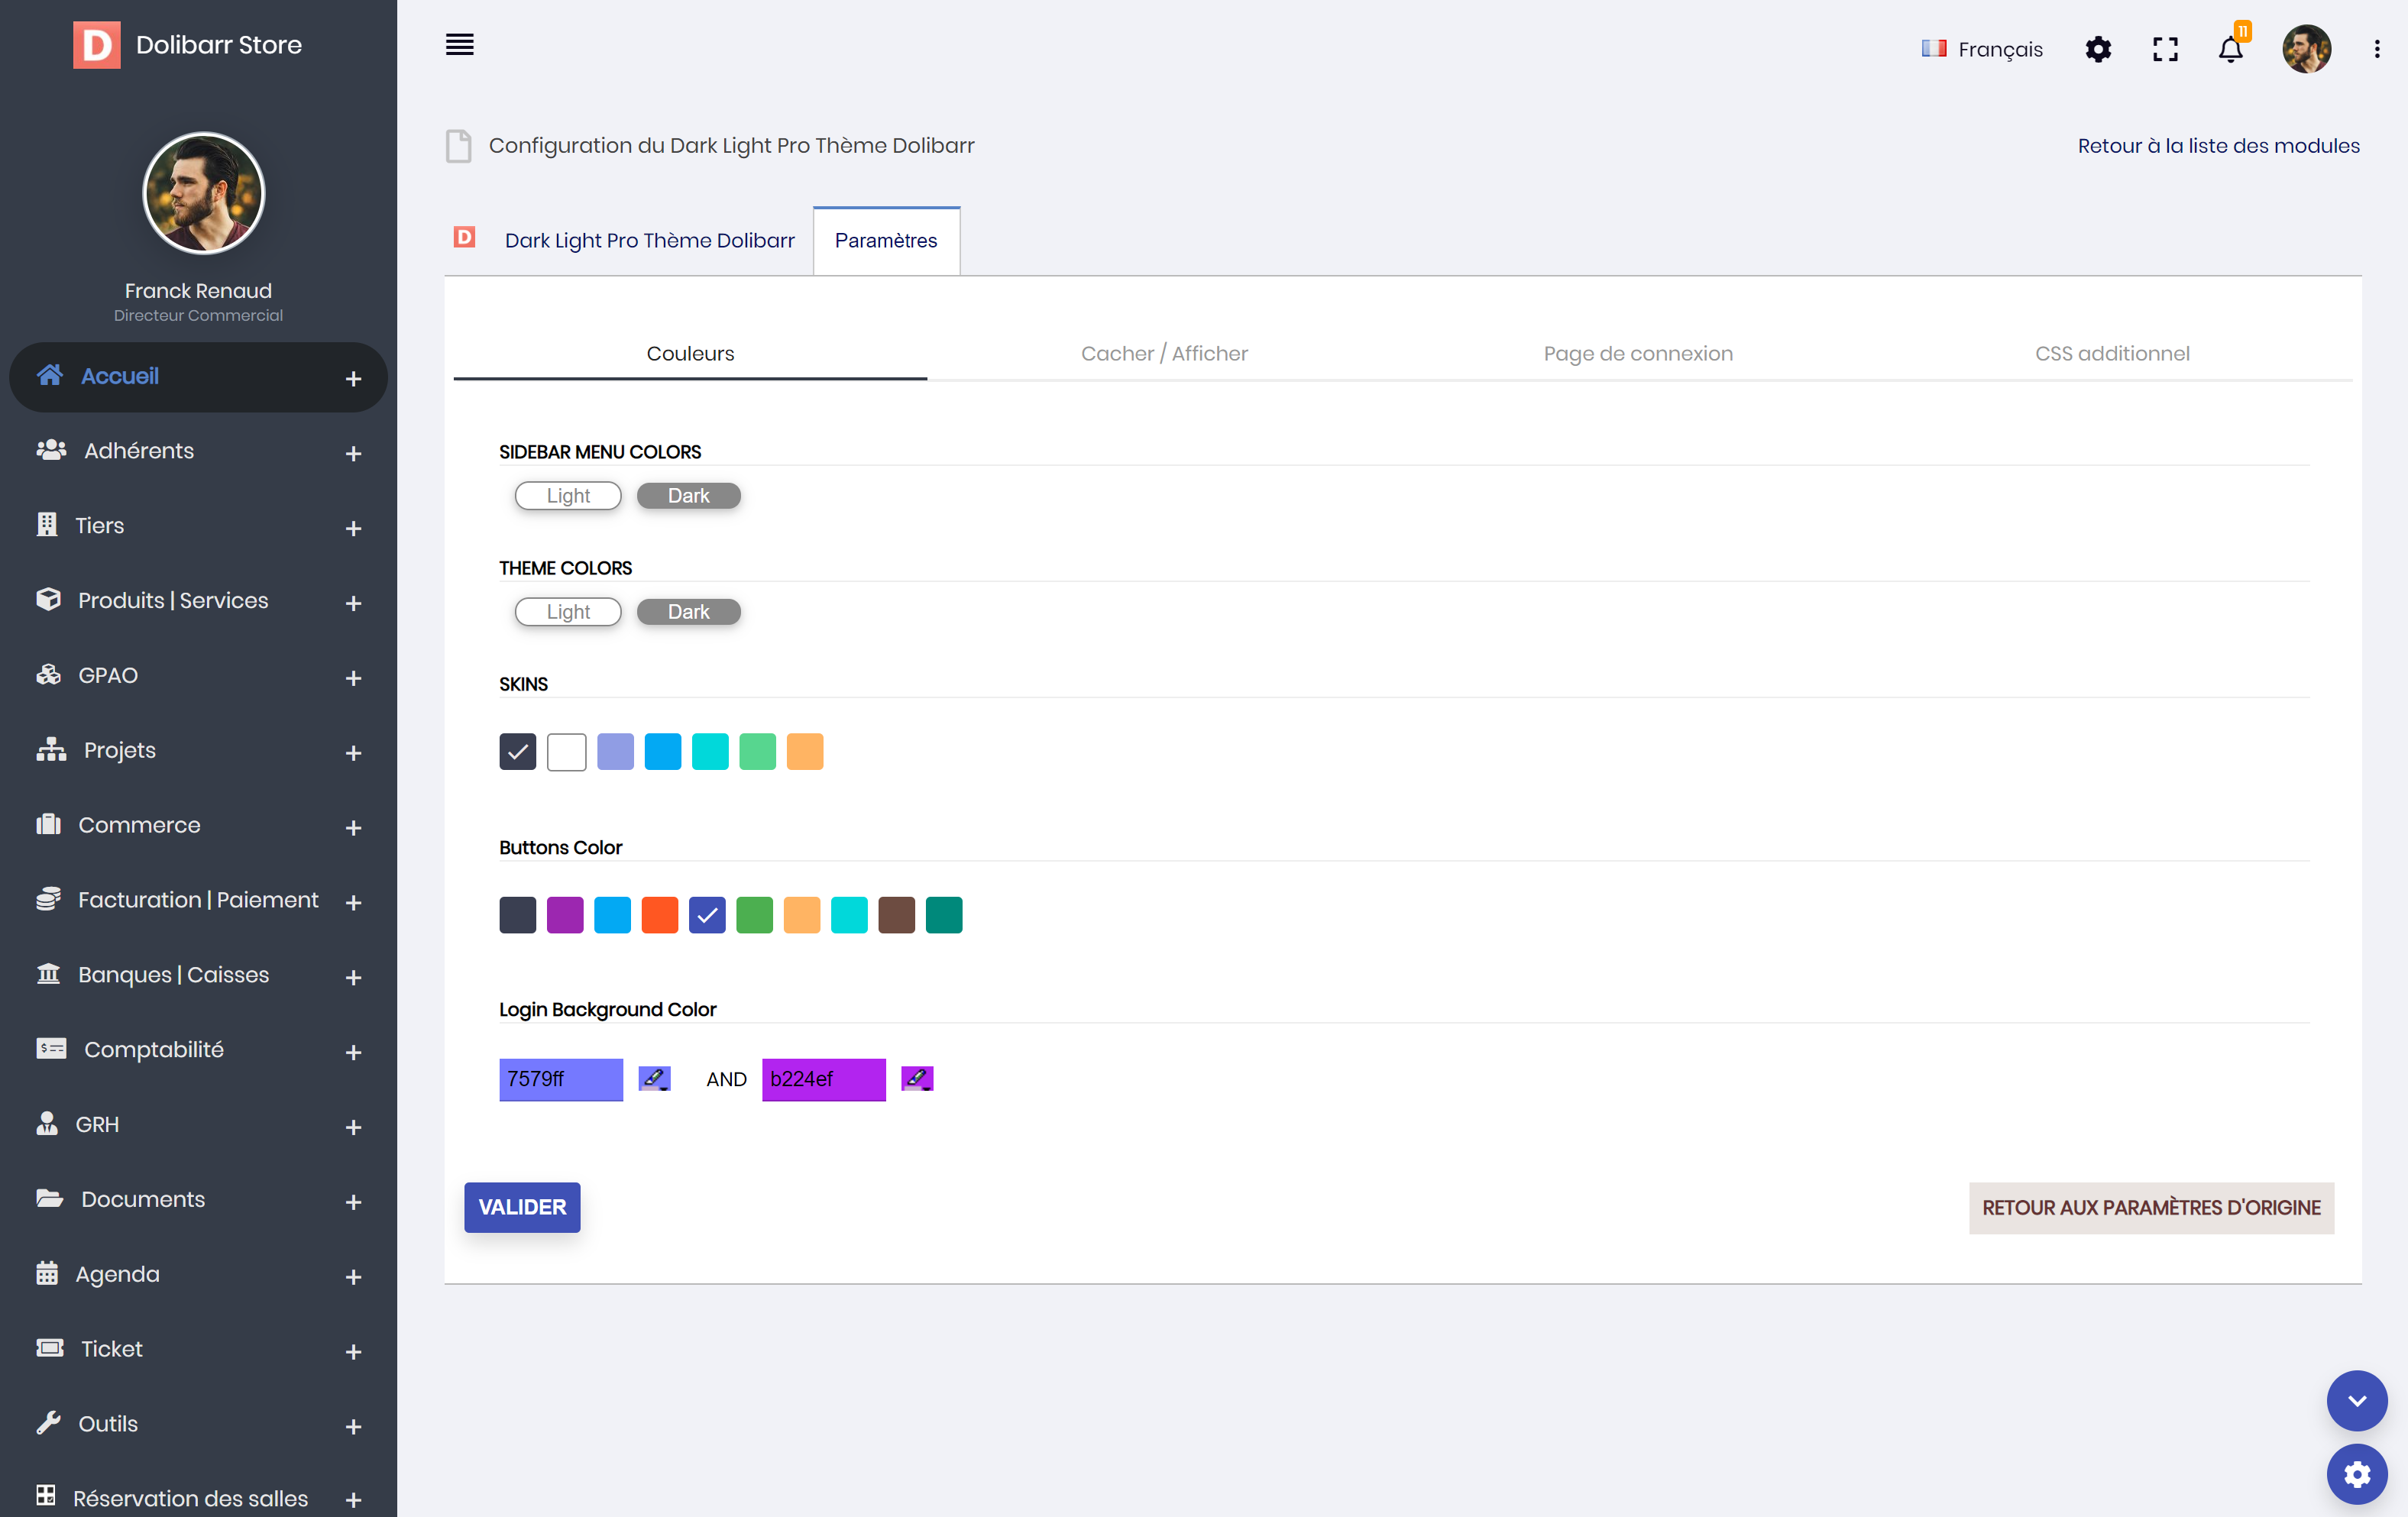Open notifications bell icon
Screen dimensions: 2408x1517
[x=2230, y=49]
